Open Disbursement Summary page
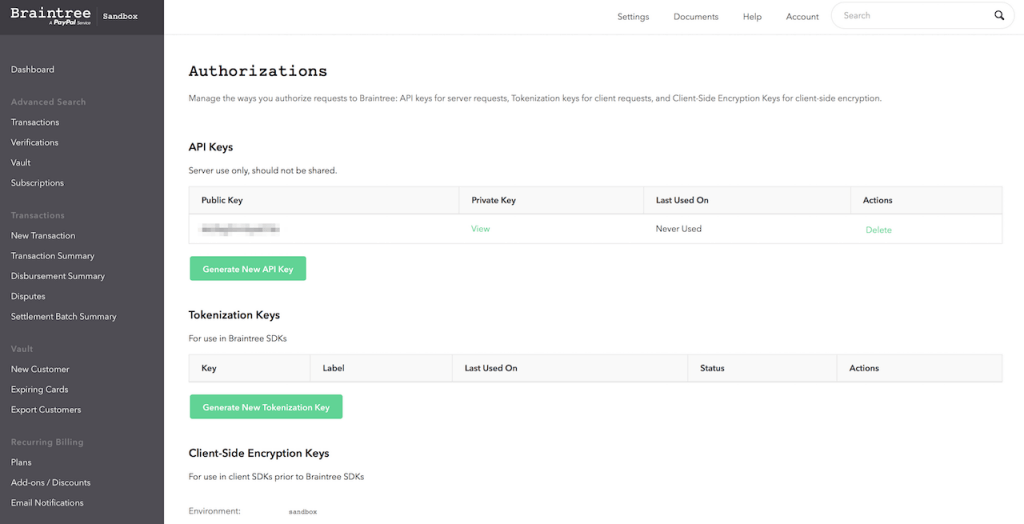 pos(58,276)
